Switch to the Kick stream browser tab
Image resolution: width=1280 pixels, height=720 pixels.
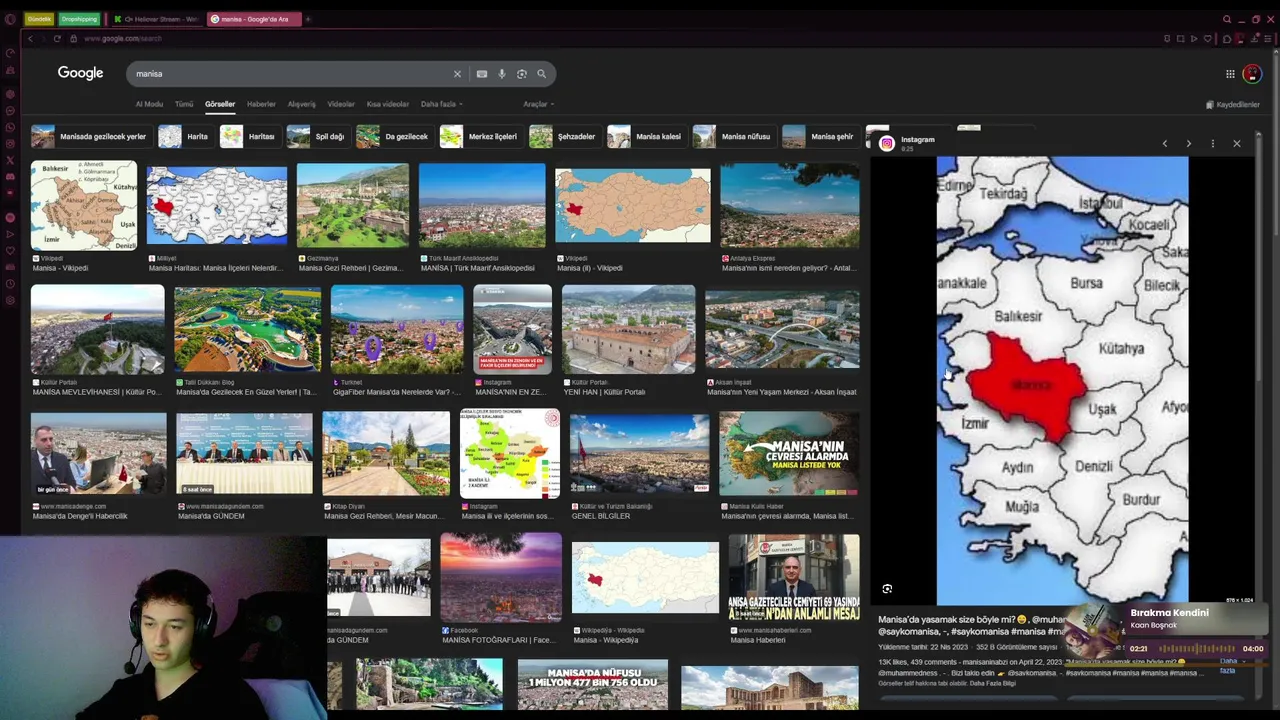[156, 19]
